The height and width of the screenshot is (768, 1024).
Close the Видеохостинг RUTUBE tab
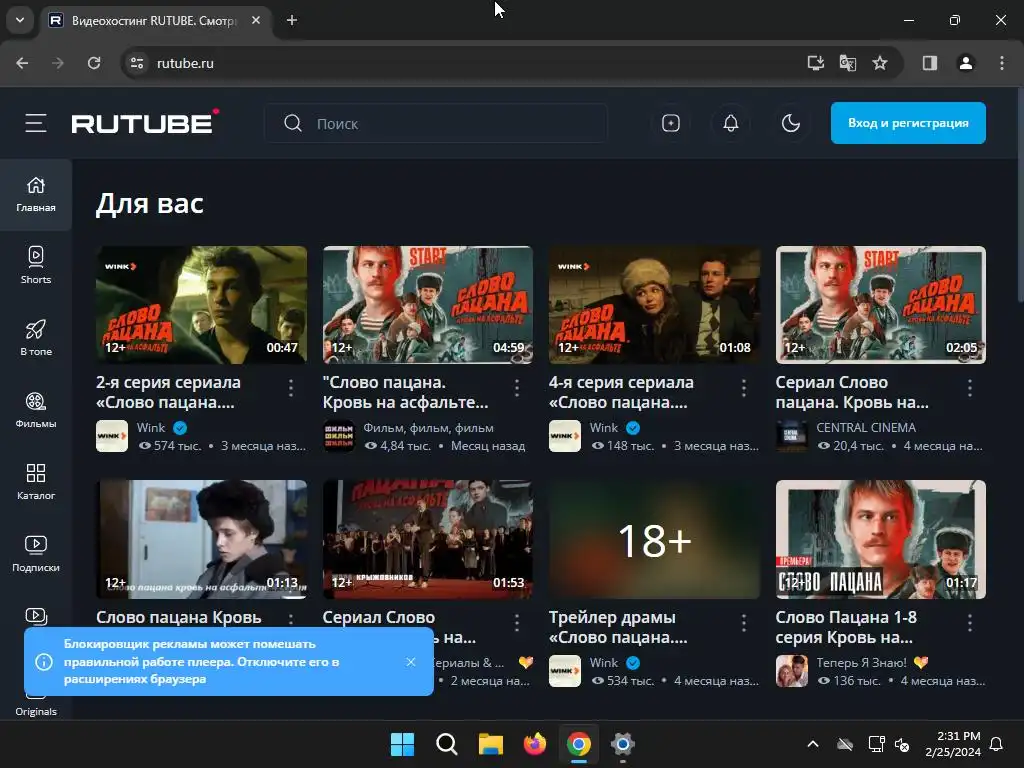[256, 20]
